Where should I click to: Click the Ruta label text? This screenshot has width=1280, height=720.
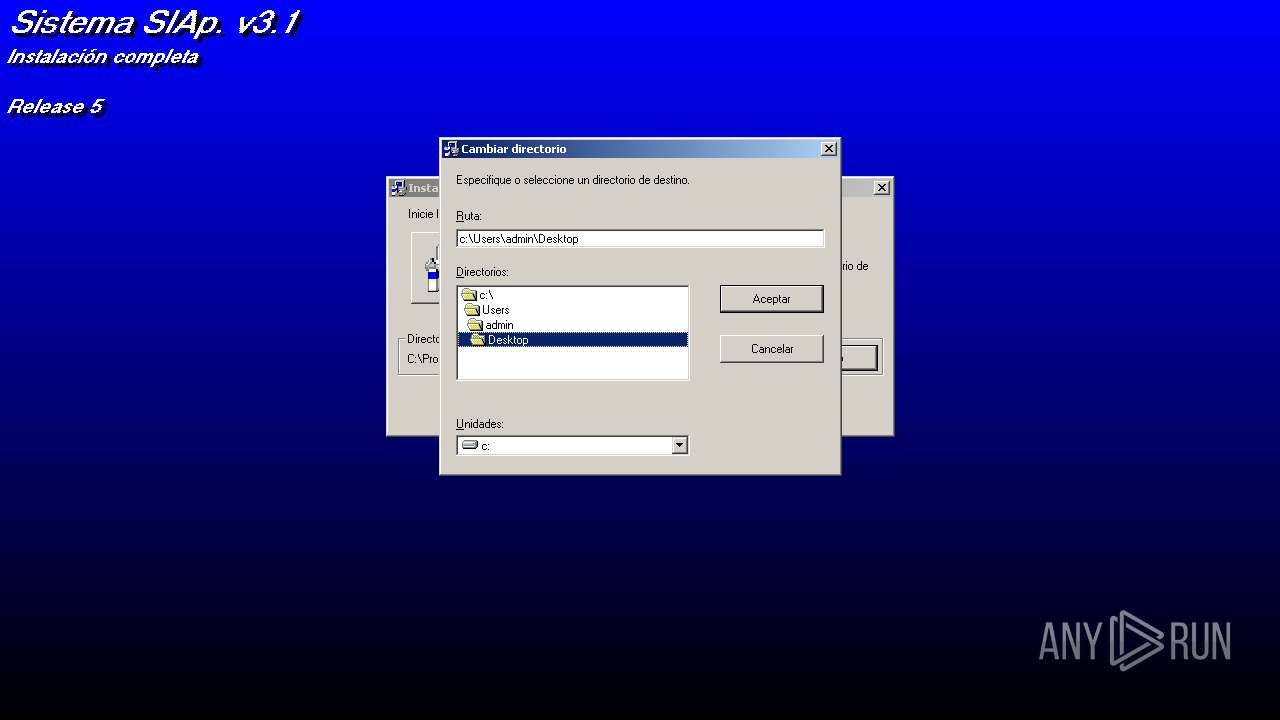point(469,216)
